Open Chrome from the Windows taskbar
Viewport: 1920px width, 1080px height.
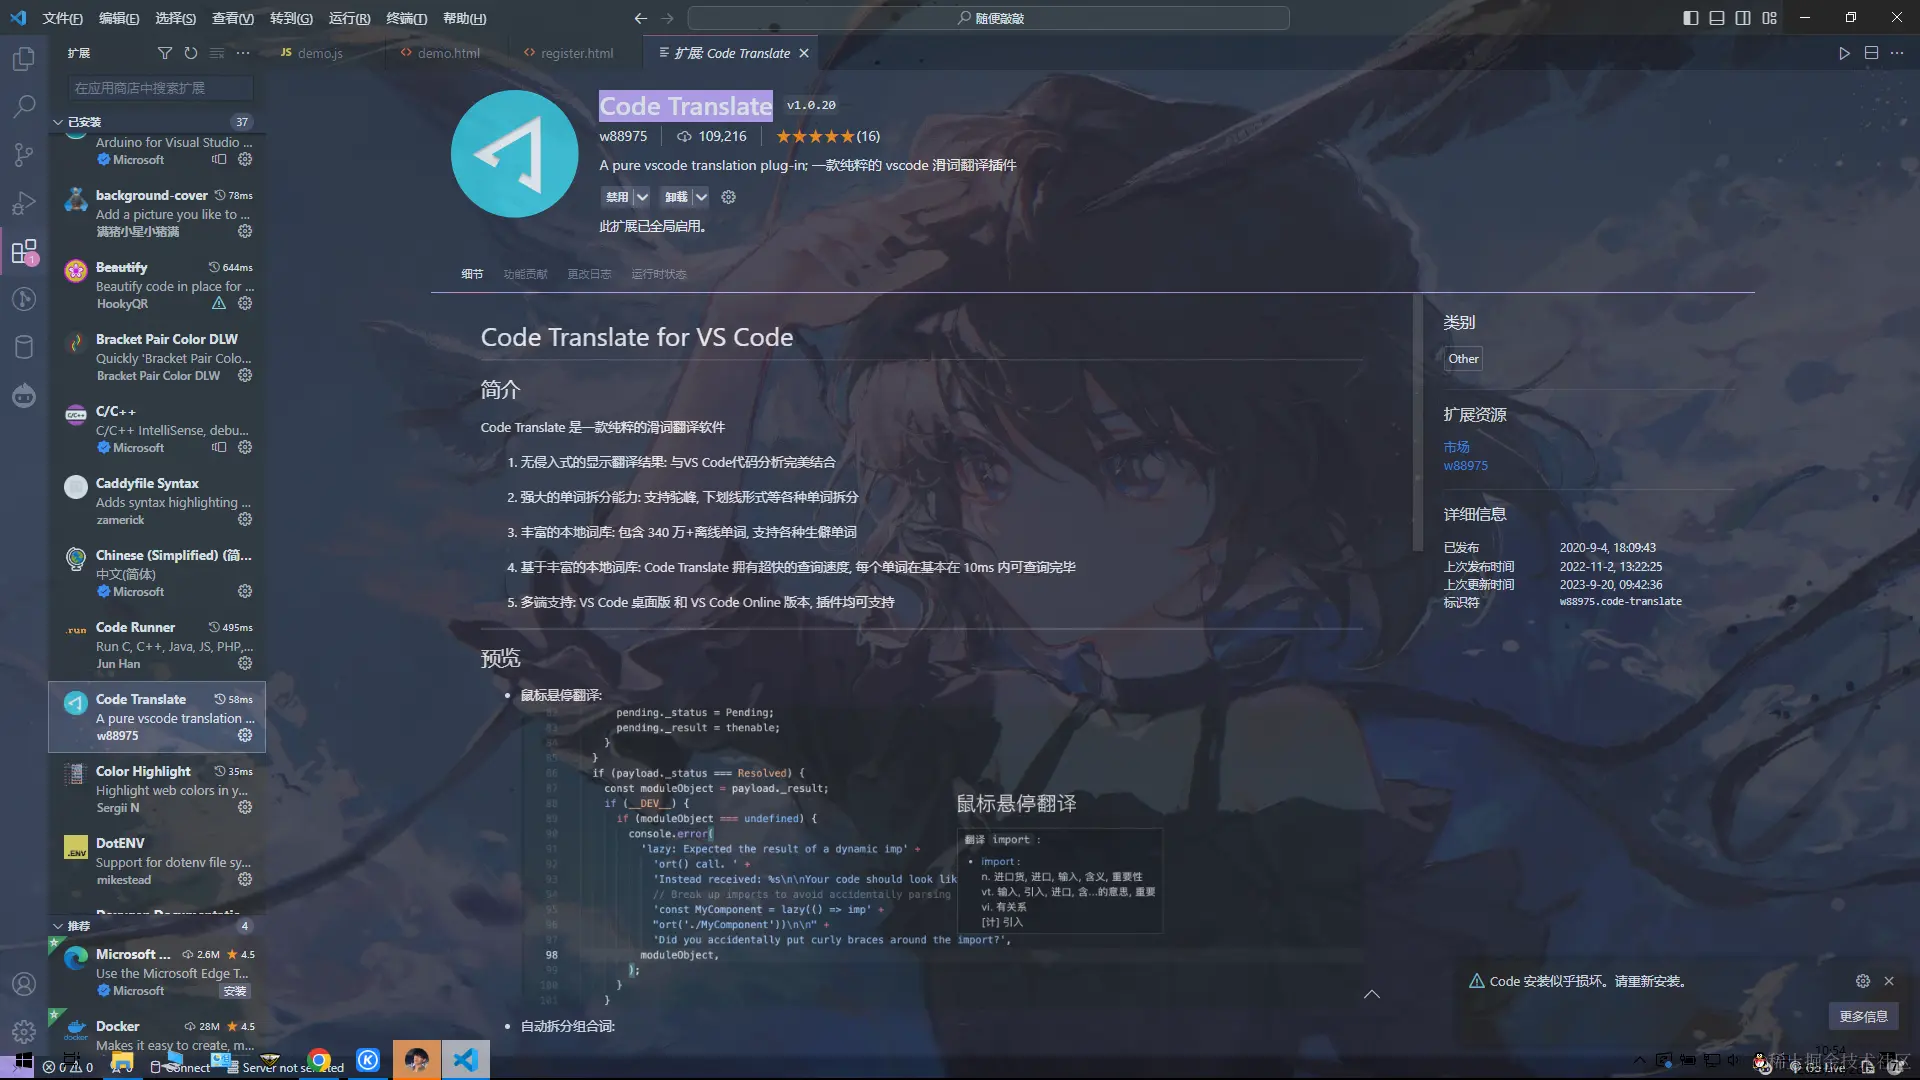320,1060
